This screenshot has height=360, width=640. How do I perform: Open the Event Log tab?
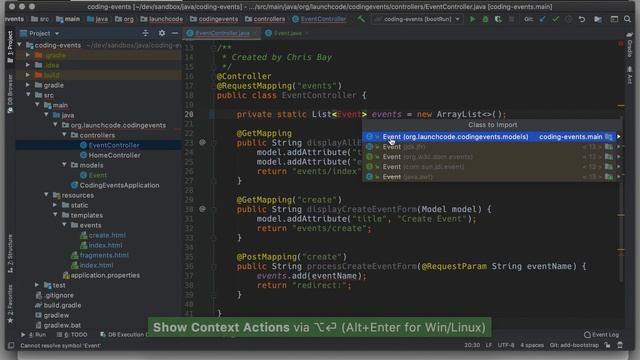point(602,335)
